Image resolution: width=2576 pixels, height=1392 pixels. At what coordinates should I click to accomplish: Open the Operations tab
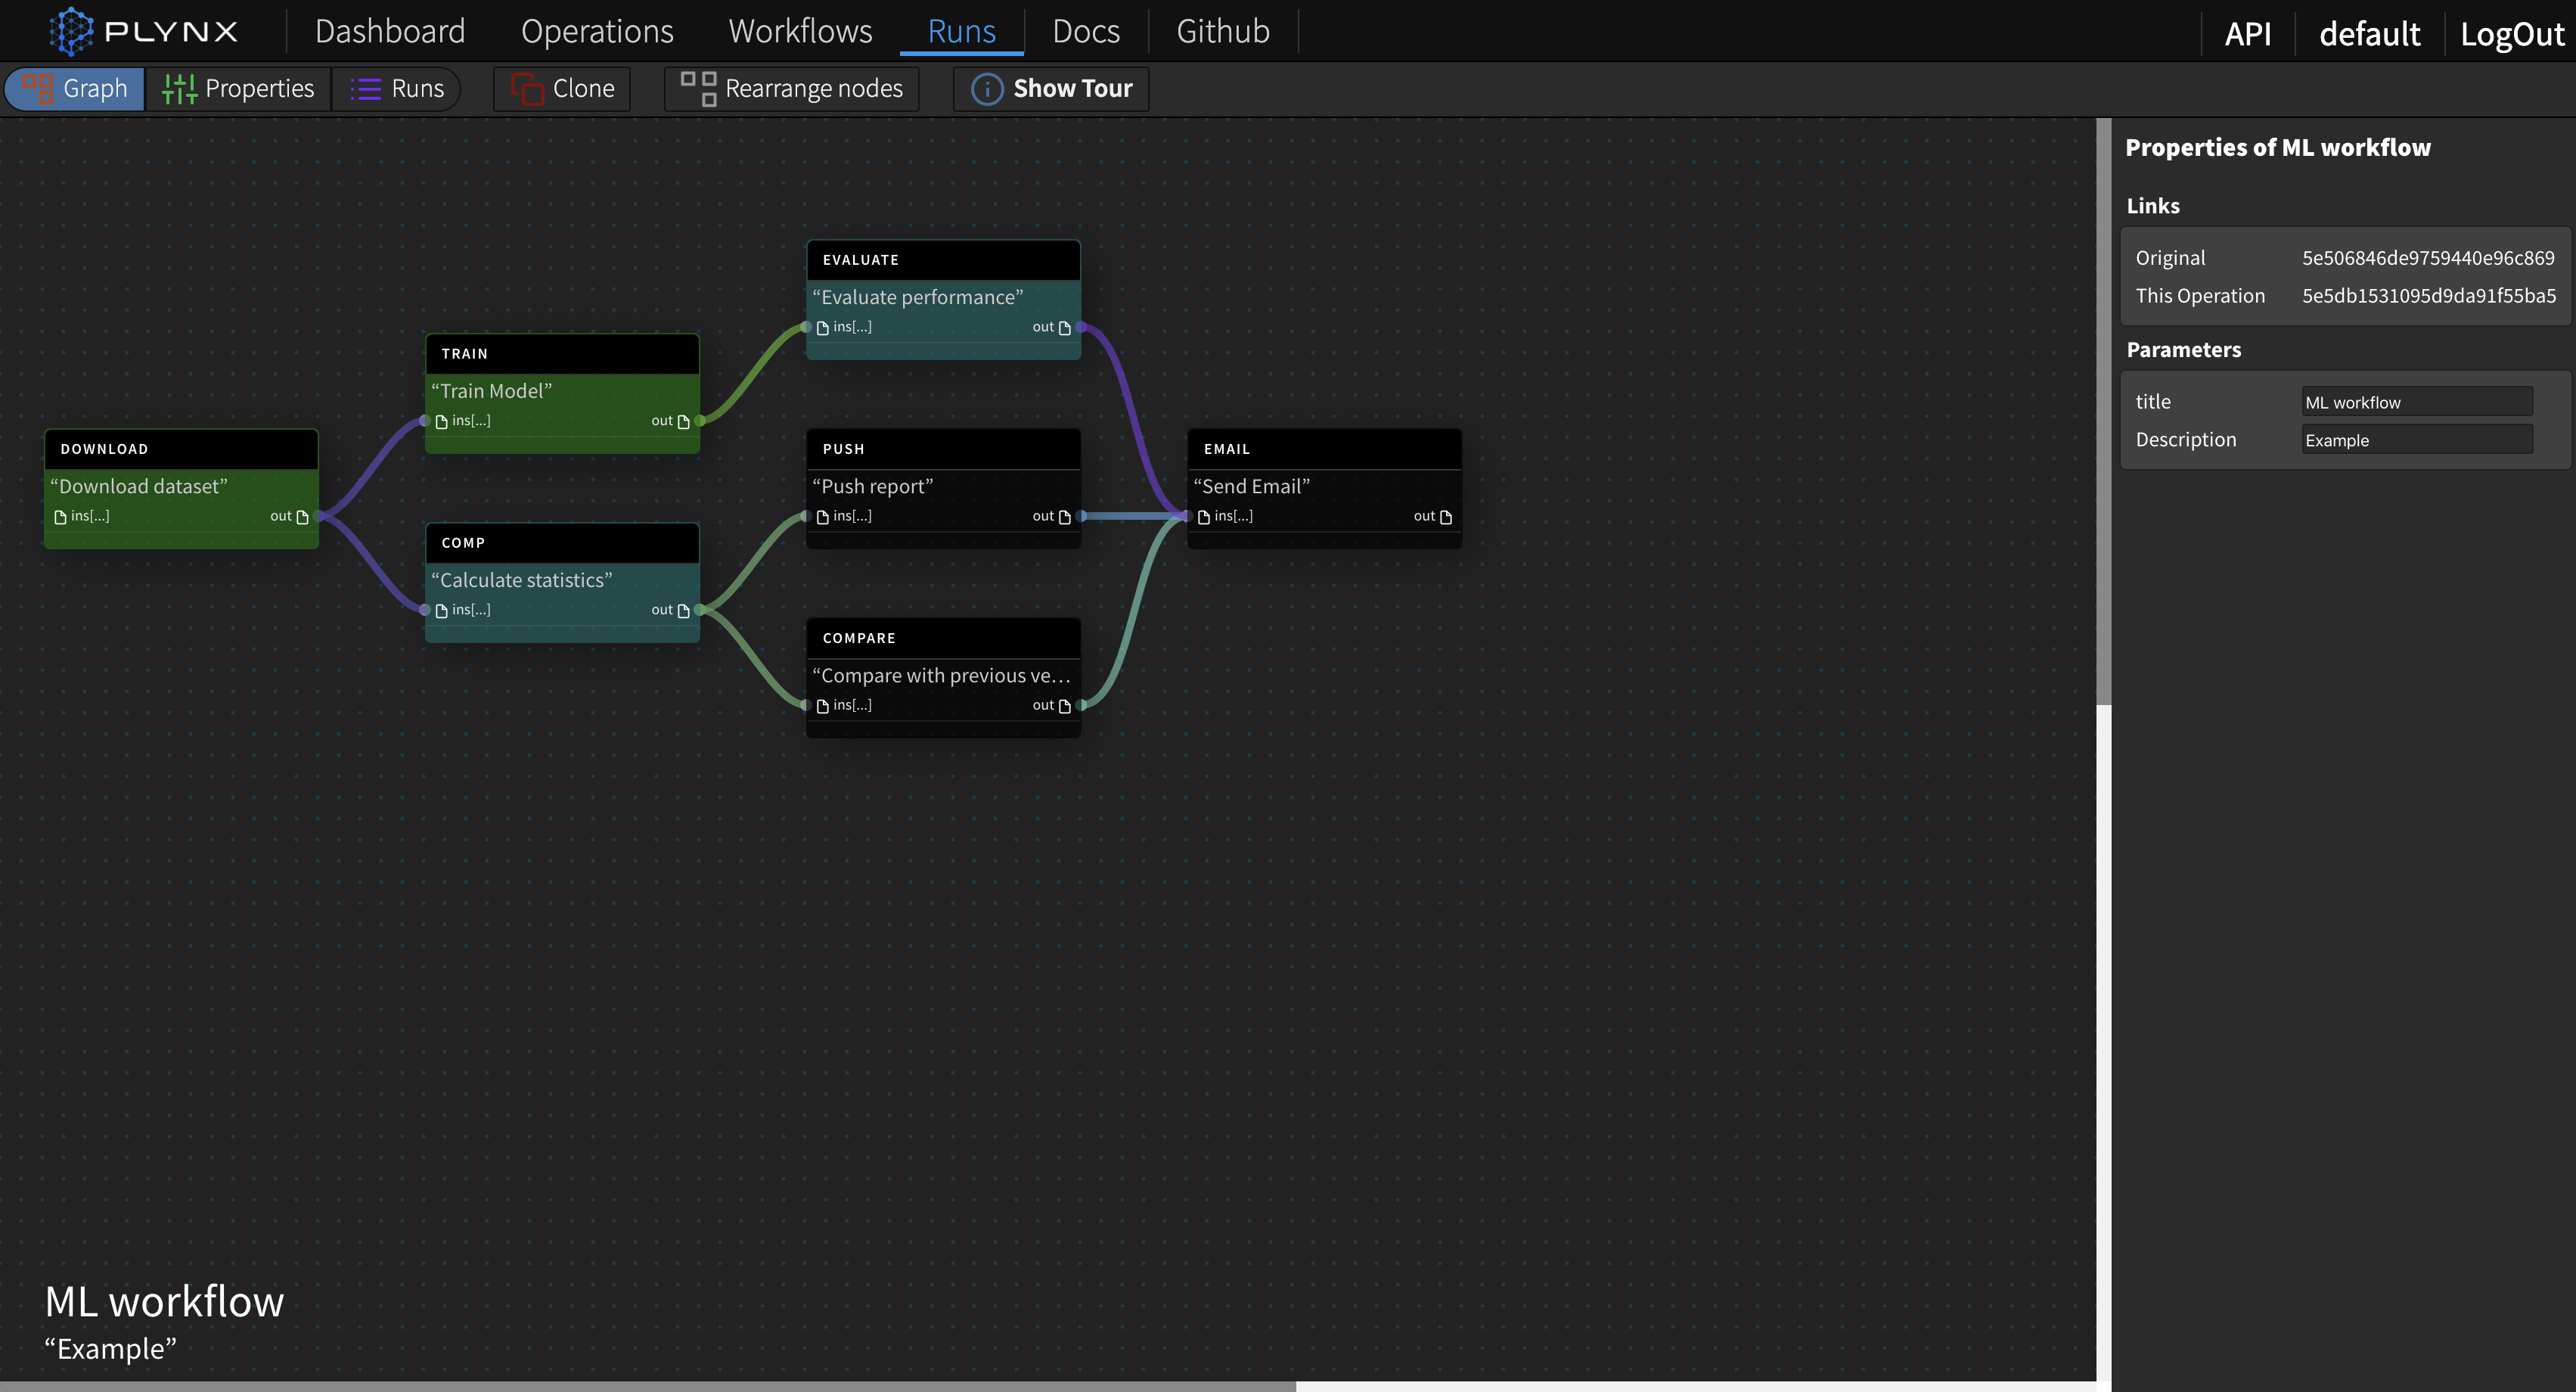click(x=597, y=31)
